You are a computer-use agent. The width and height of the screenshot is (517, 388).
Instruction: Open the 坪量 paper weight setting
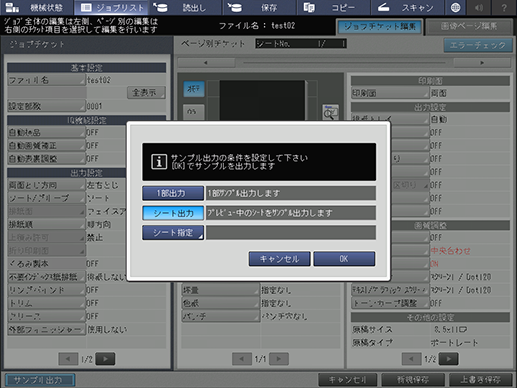pos(221,290)
